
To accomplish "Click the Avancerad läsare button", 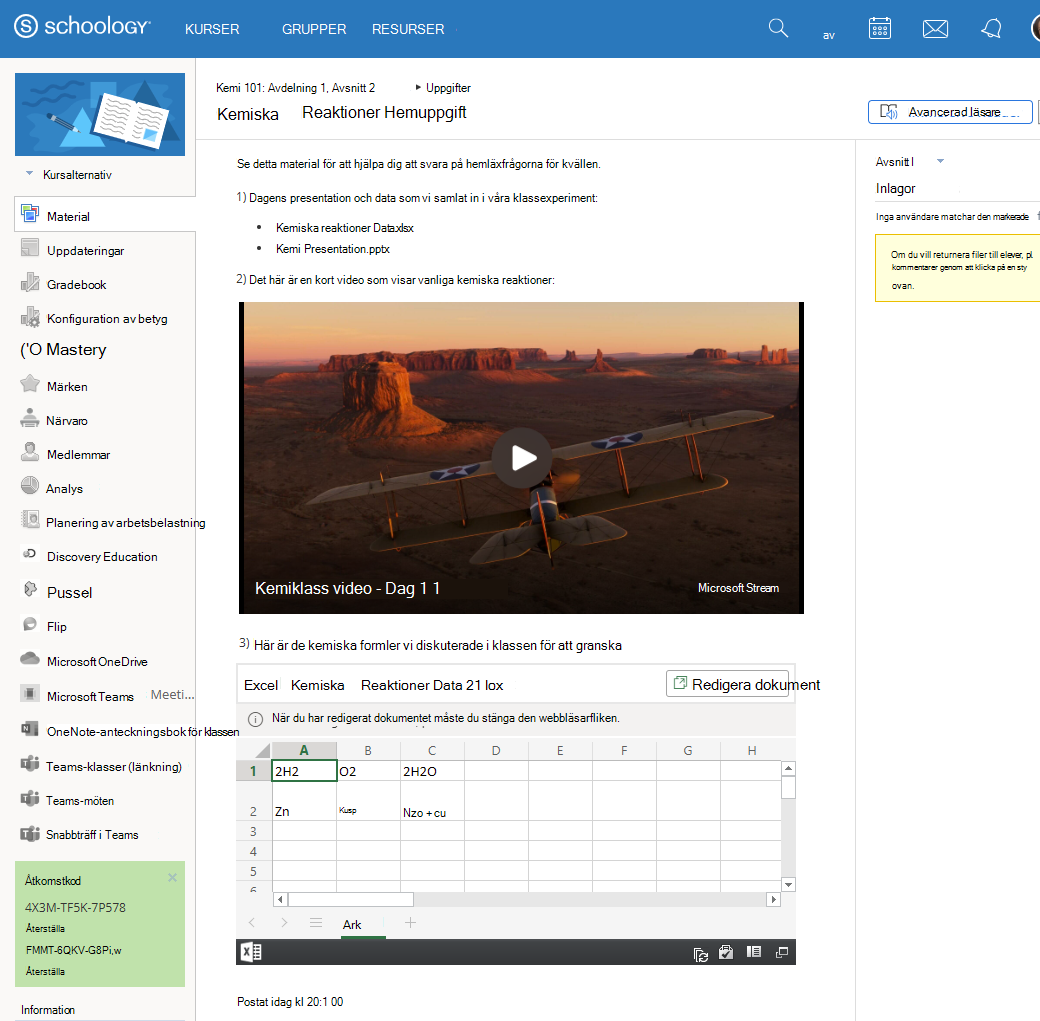I will pyautogui.click(x=950, y=112).
